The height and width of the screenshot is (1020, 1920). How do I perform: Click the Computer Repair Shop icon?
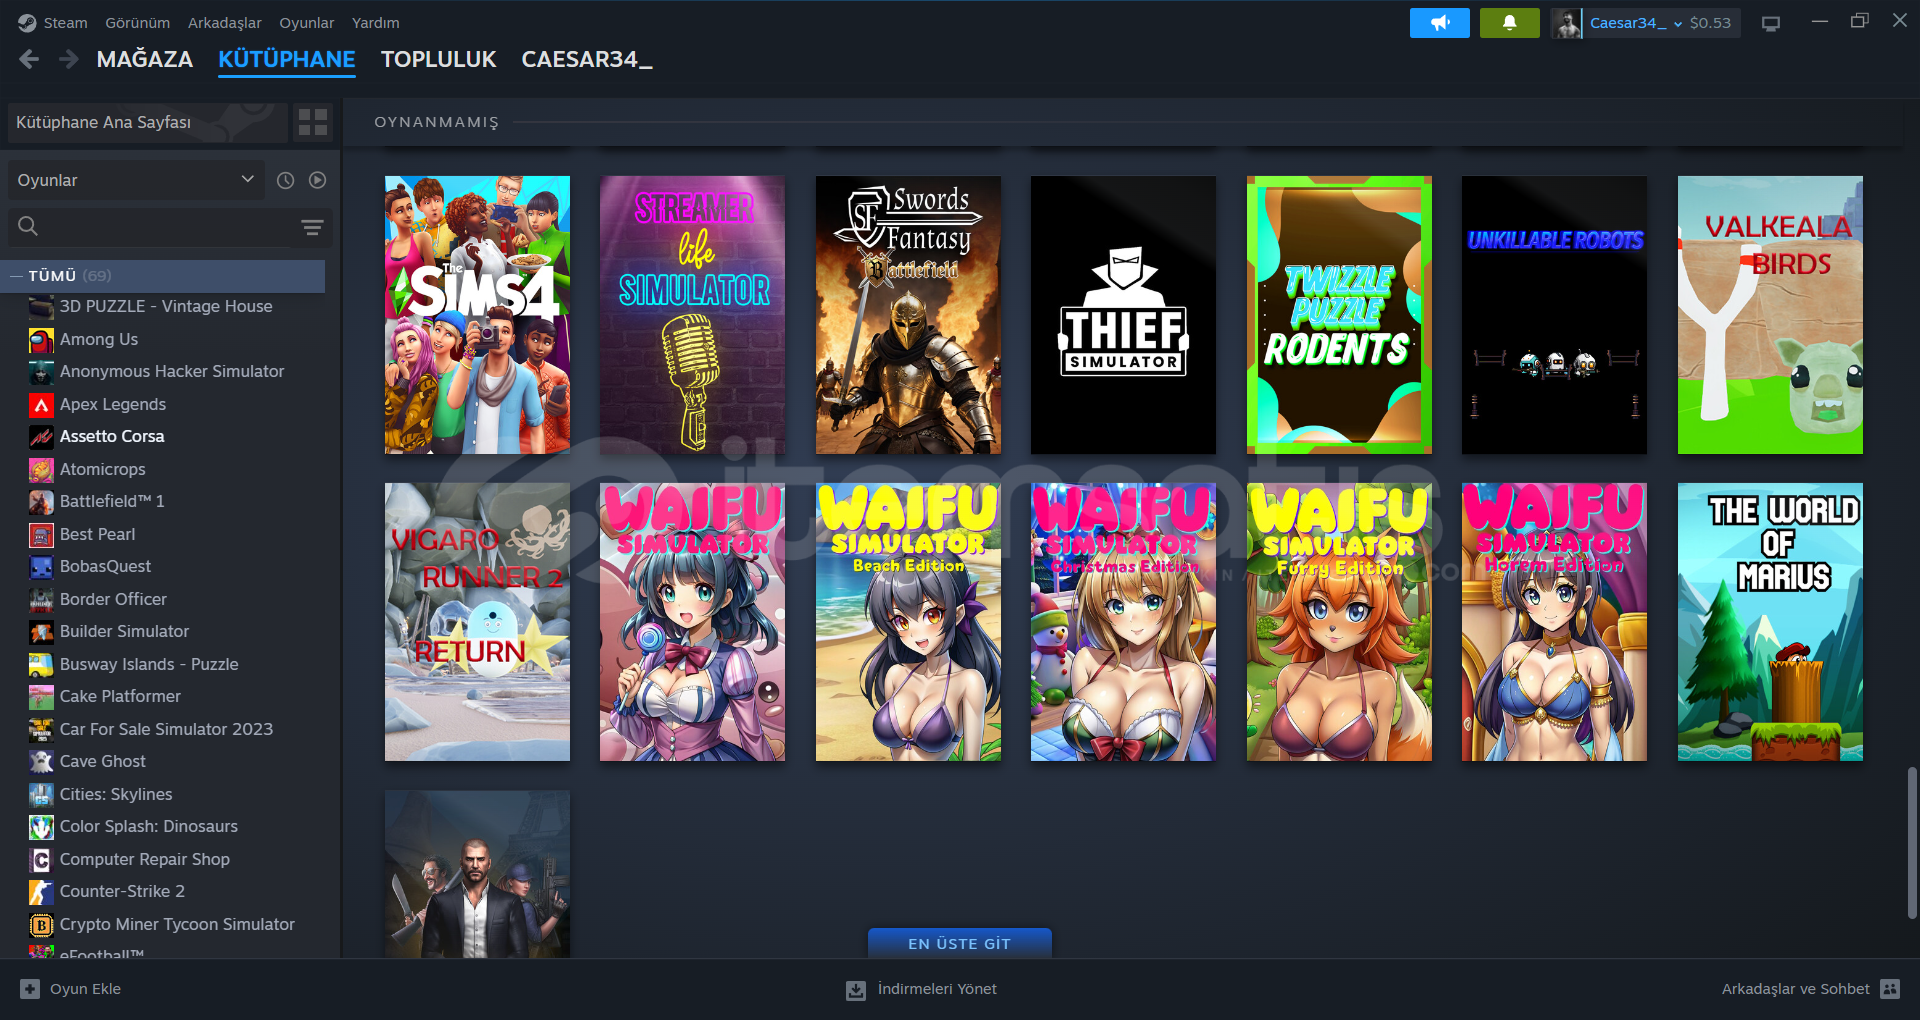41,860
